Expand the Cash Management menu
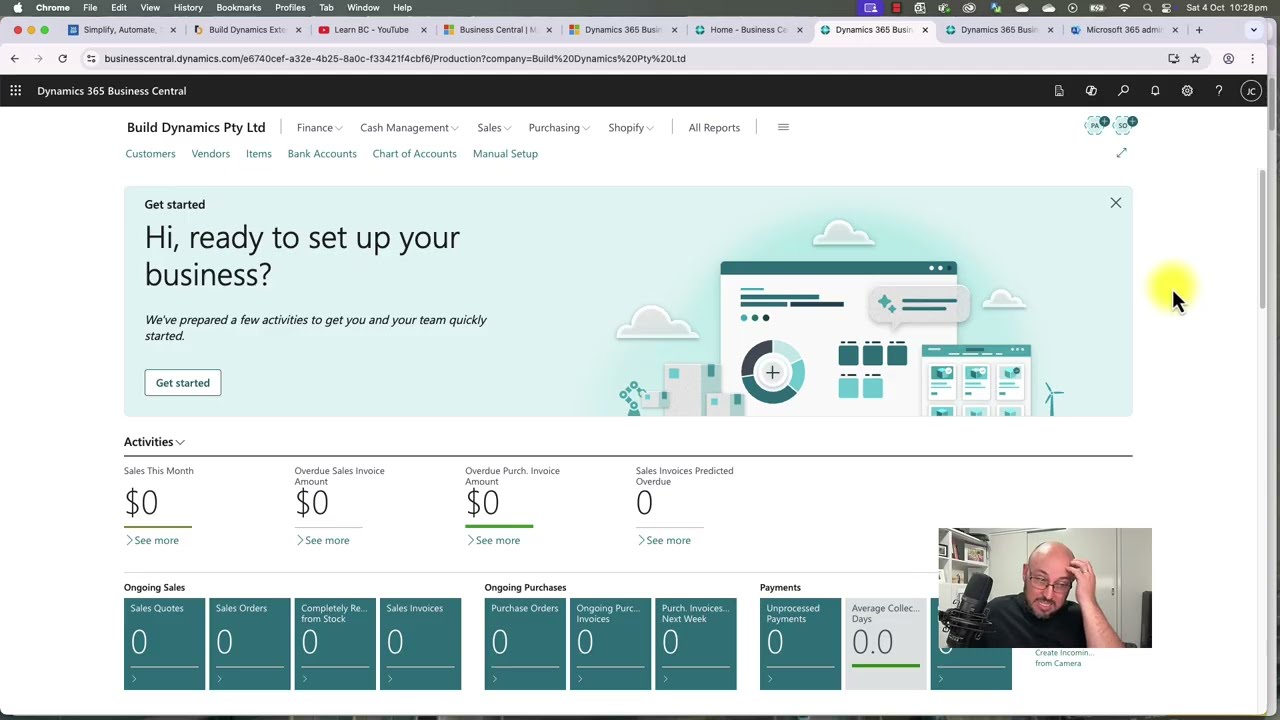 pyautogui.click(x=409, y=128)
